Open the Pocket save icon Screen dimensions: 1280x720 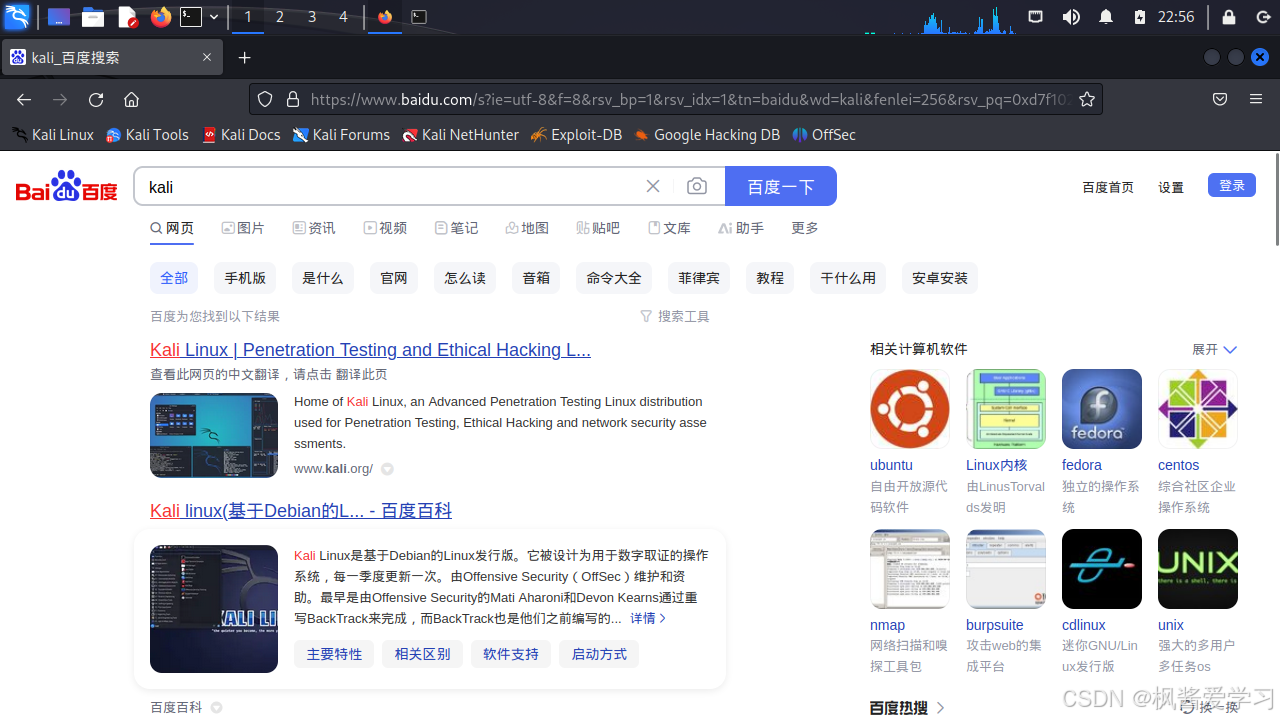coord(1220,99)
